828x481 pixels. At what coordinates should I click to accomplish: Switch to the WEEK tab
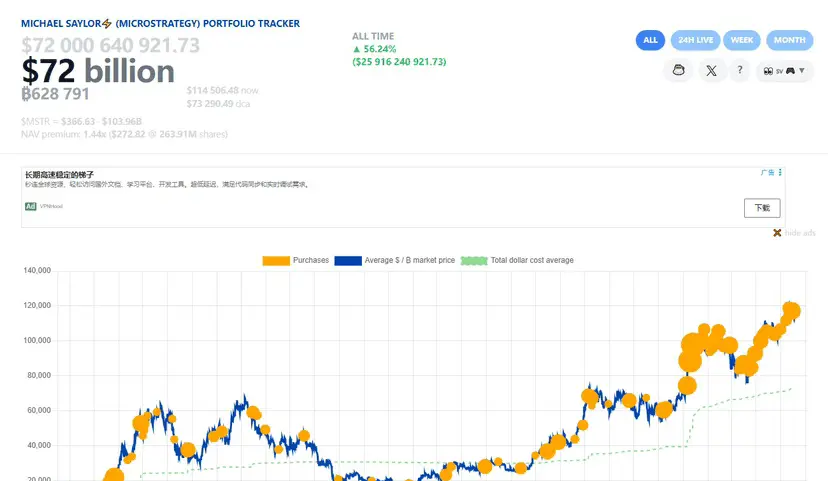coord(742,40)
